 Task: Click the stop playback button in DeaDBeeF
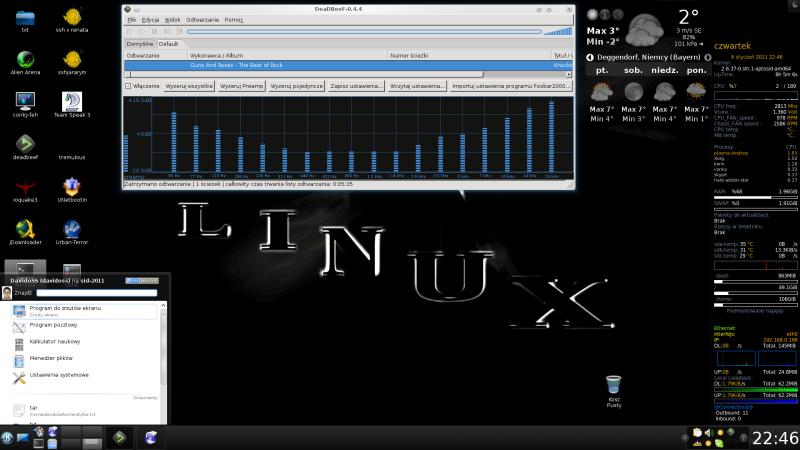click(x=130, y=31)
